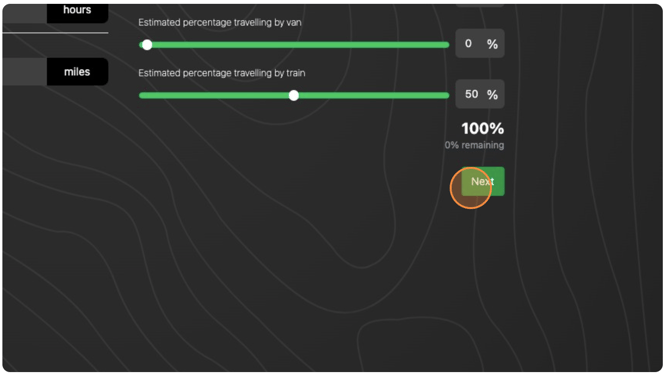Viewport: 670px width, 374px height.
Task: Click the % symbol in the van field
Action: [x=492, y=44]
